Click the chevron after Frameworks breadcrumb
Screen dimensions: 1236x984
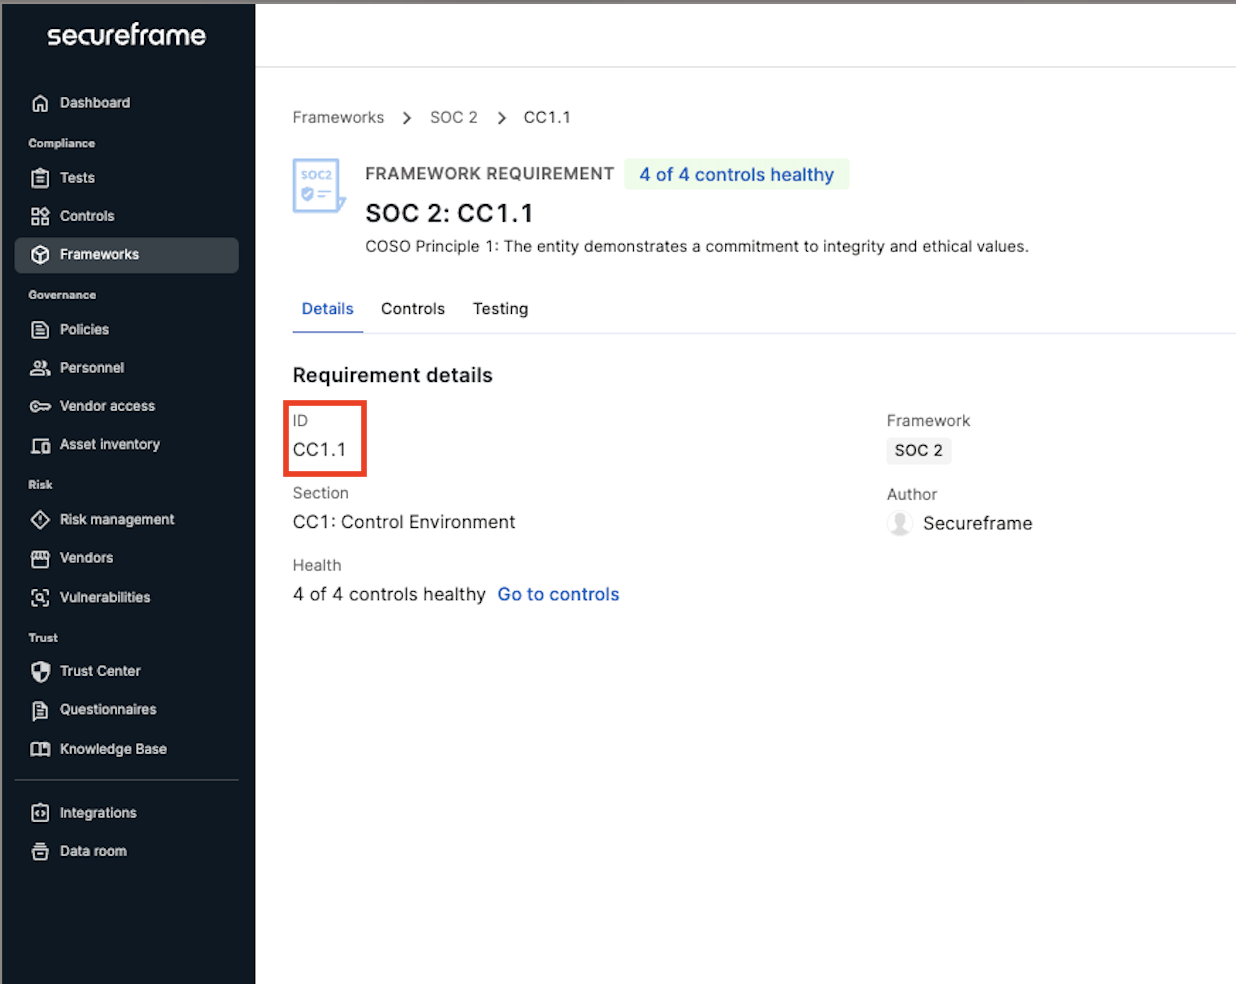tap(407, 118)
